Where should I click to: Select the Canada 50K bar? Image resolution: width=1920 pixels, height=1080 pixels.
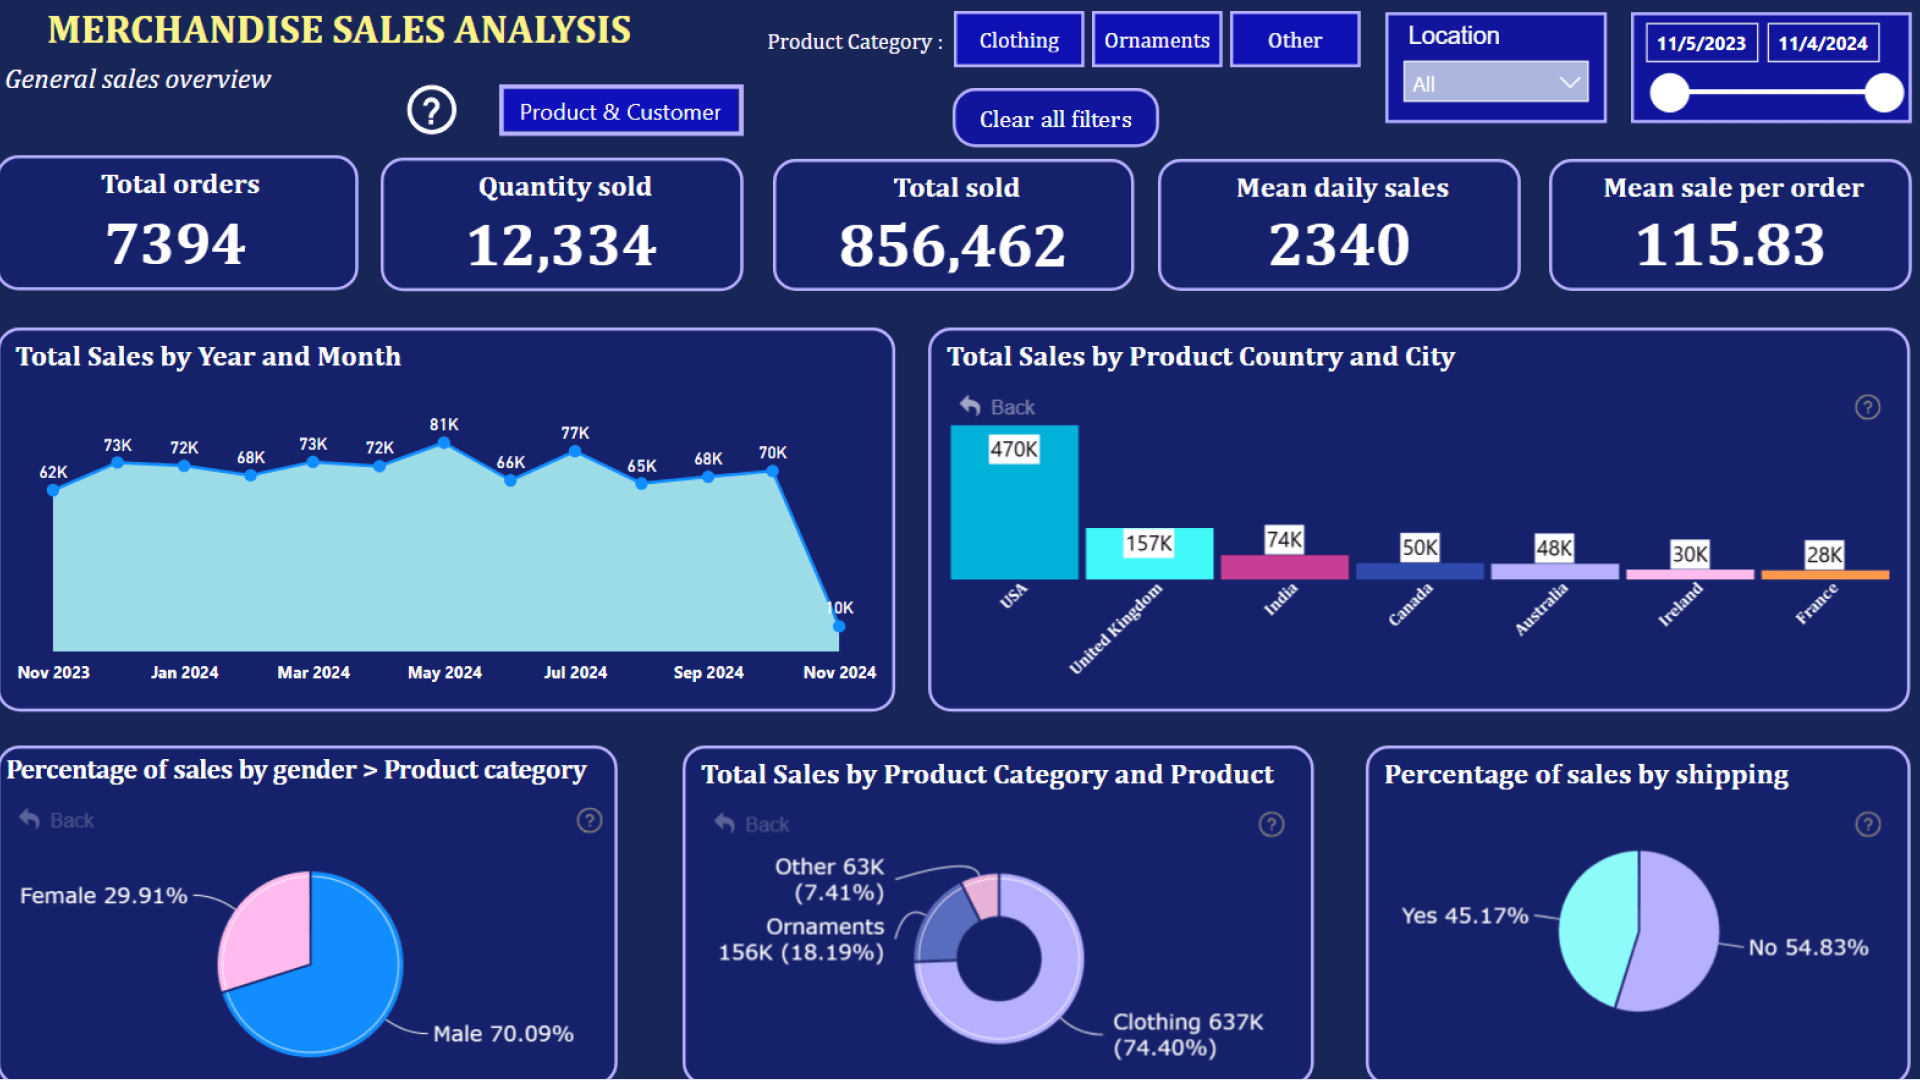tap(1419, 571)
